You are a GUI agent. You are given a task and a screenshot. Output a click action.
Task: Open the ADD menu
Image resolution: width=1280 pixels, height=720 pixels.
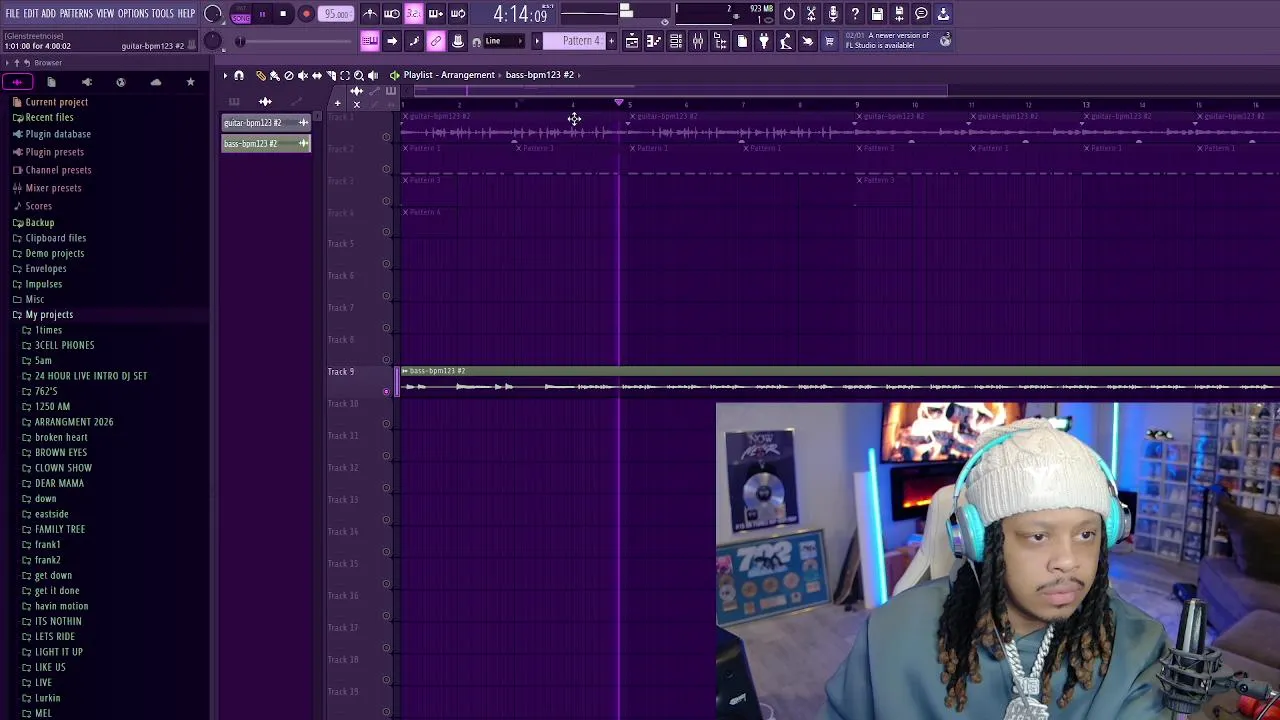click(48, 13)
